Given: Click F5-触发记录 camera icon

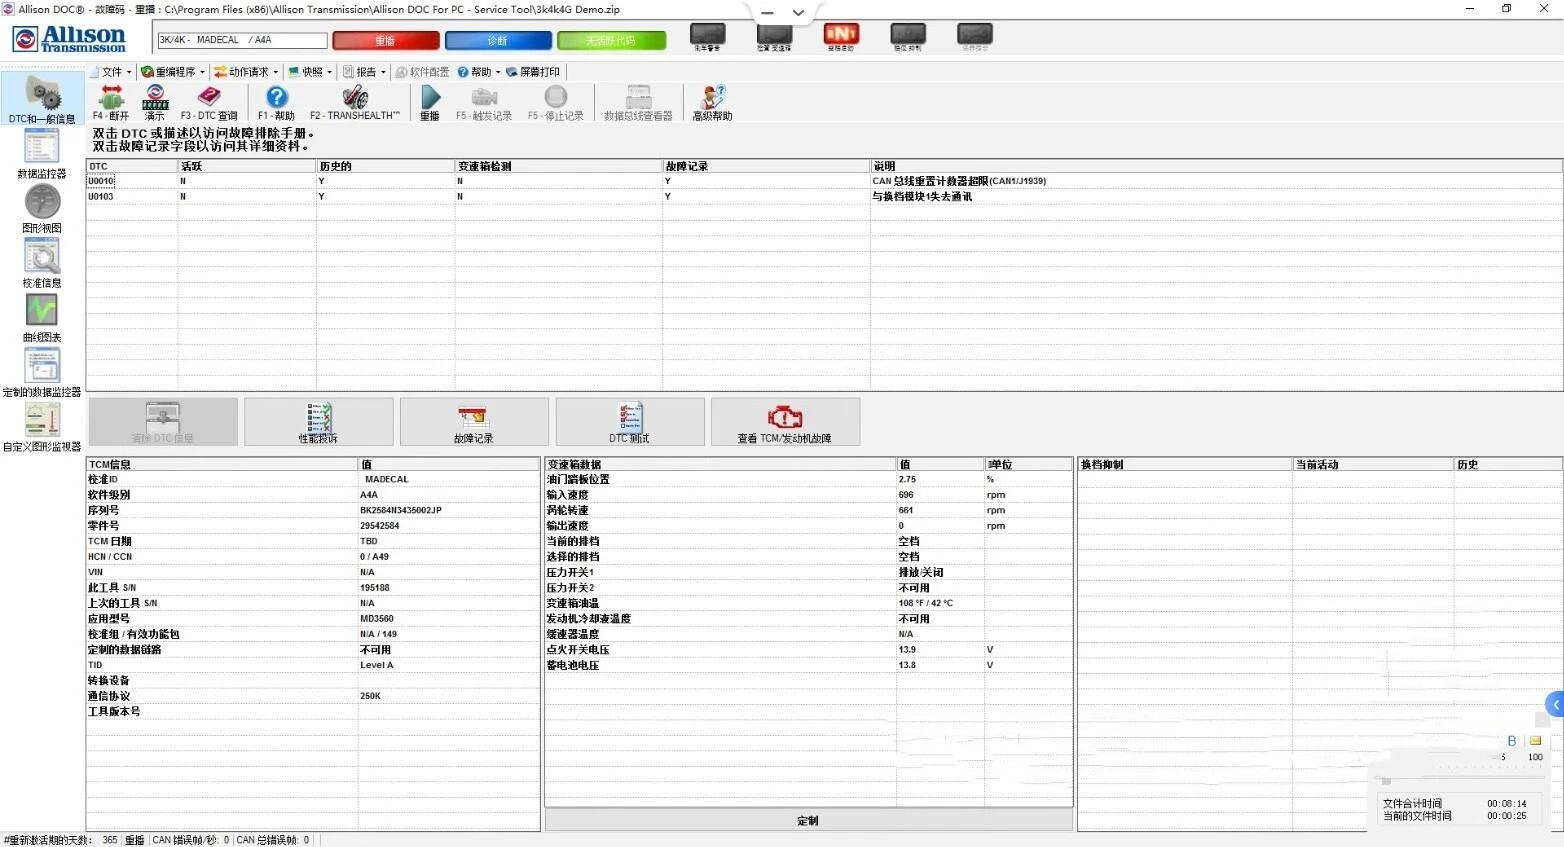Looking at the screenshot, I should point(484,102).
